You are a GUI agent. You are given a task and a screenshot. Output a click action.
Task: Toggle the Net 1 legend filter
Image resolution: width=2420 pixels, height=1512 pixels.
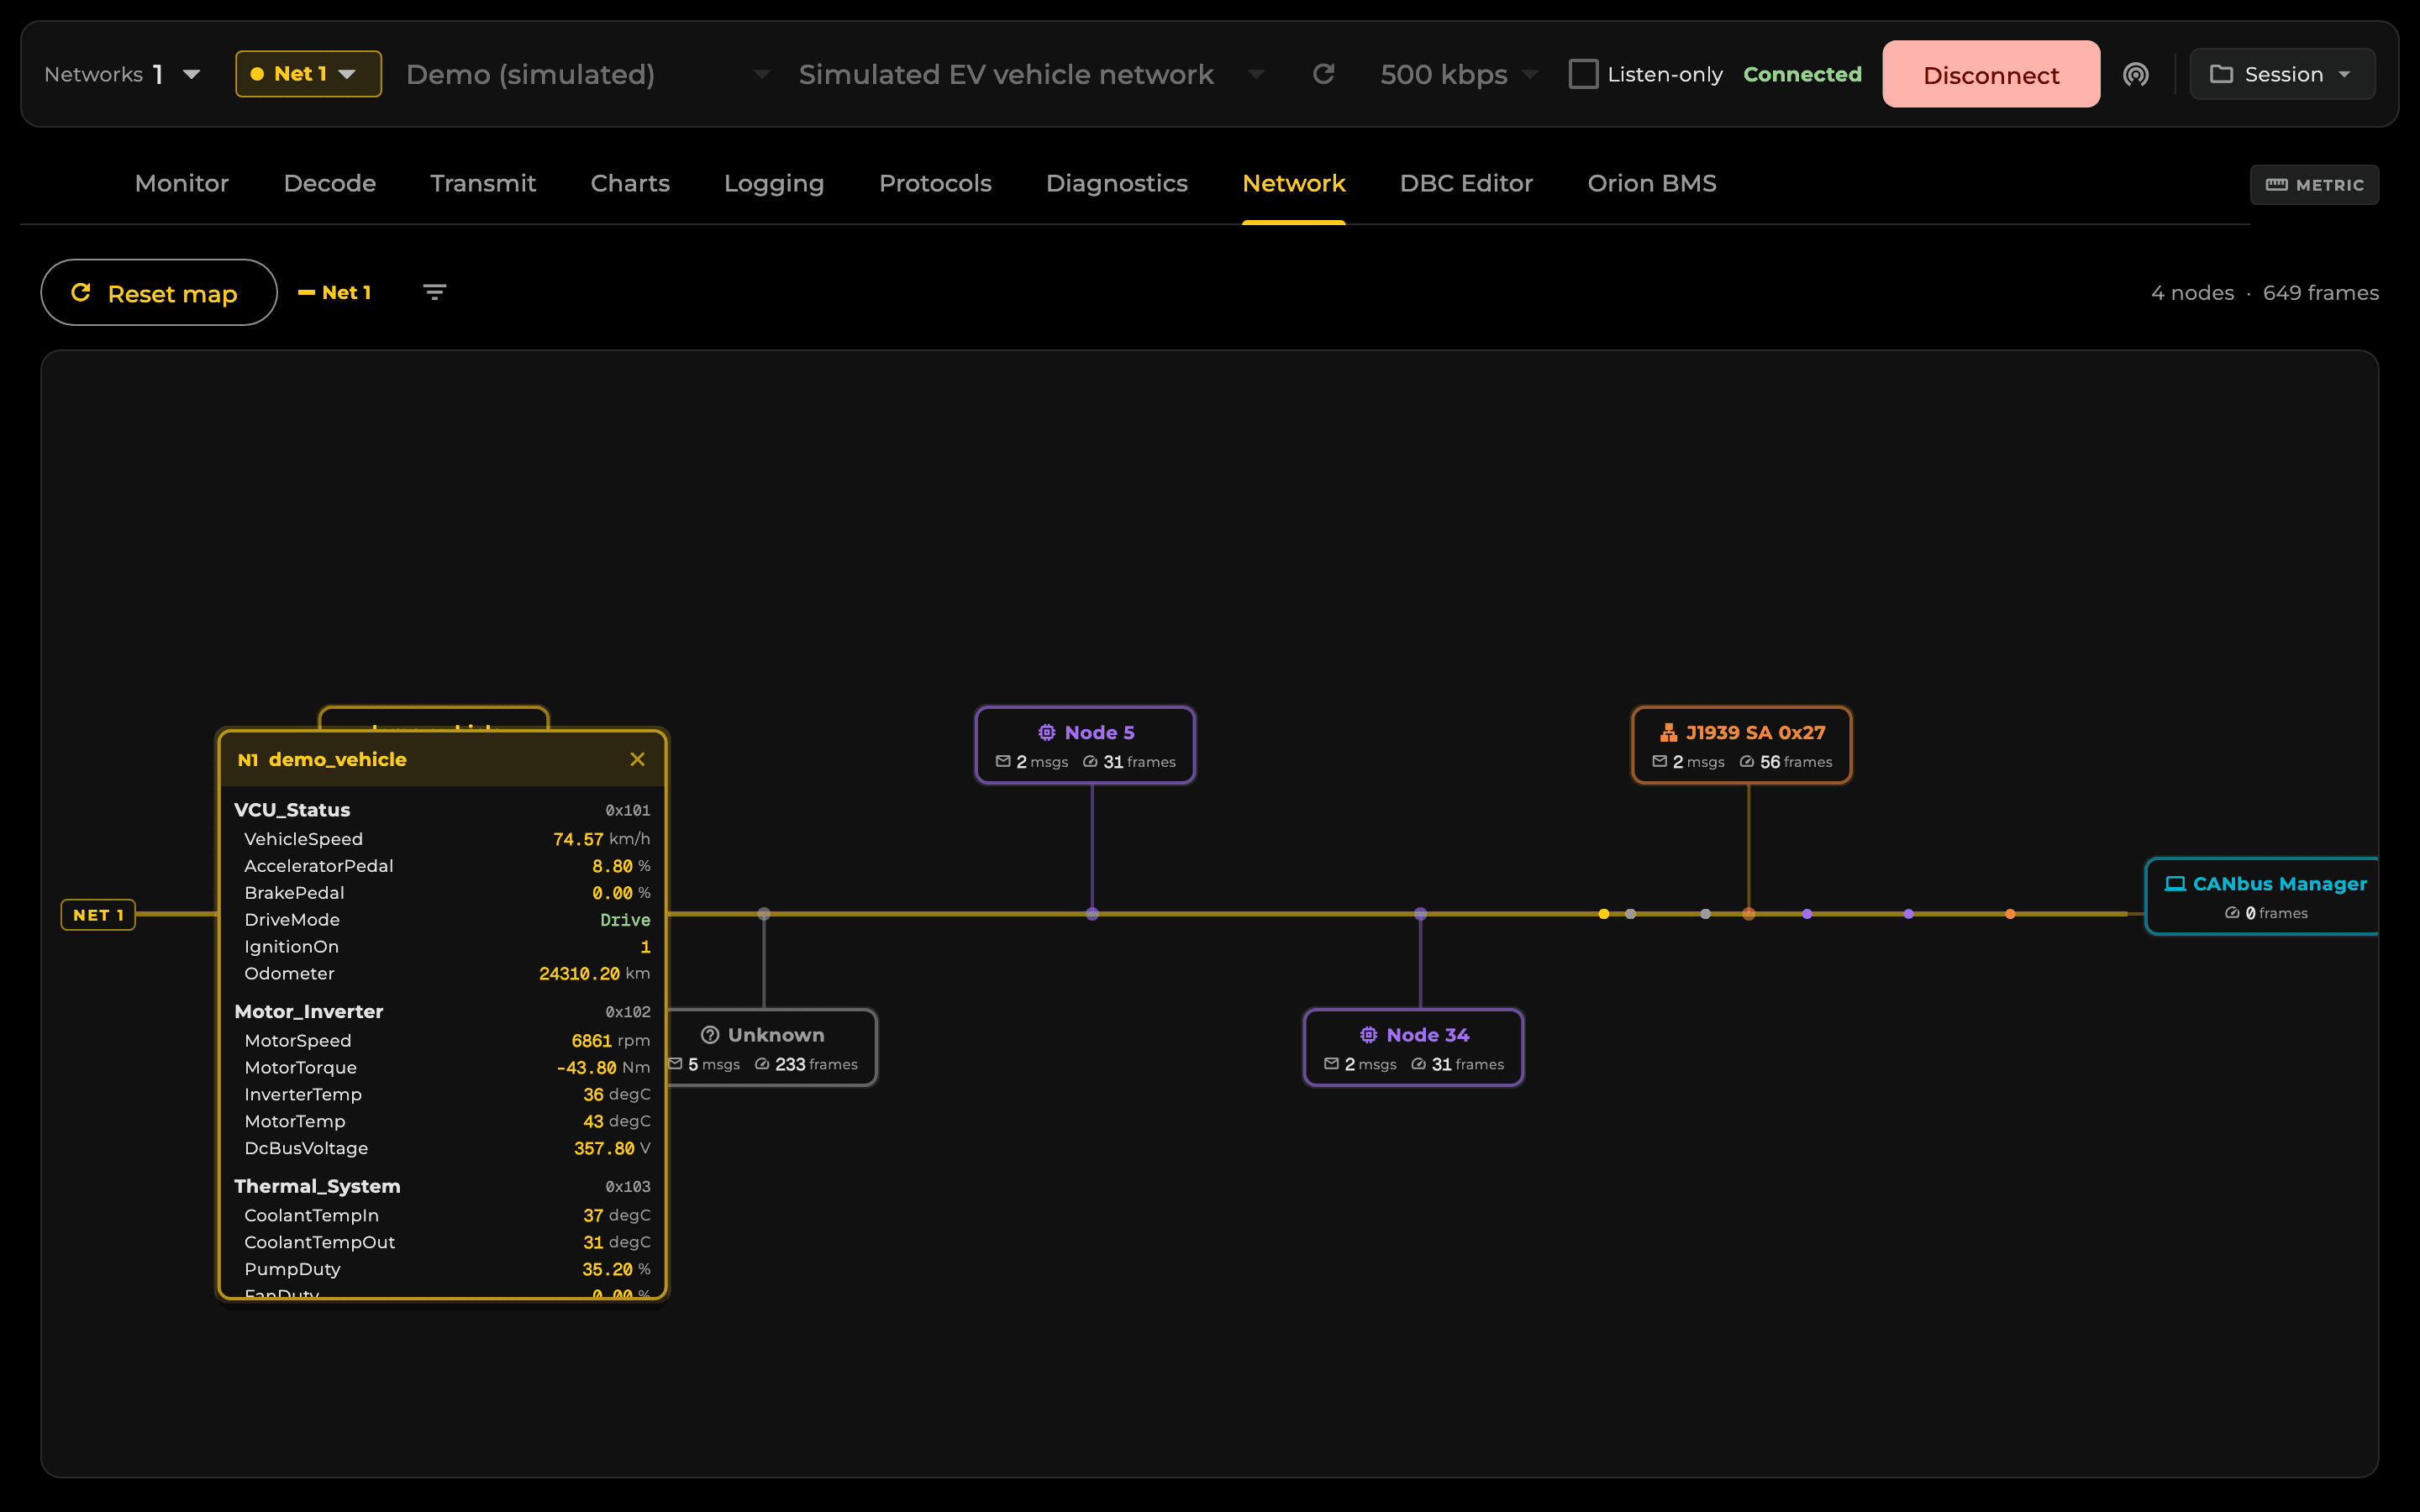click(x=335, y=292)
